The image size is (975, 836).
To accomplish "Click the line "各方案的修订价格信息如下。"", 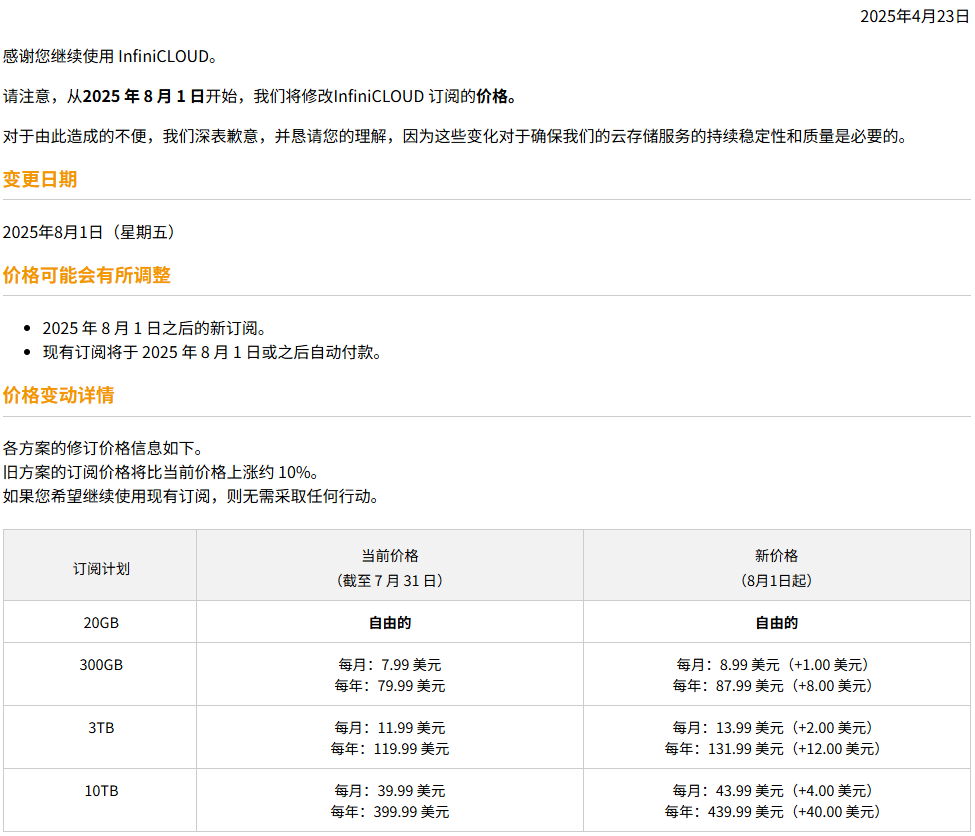I will click(x=103, y=448).
